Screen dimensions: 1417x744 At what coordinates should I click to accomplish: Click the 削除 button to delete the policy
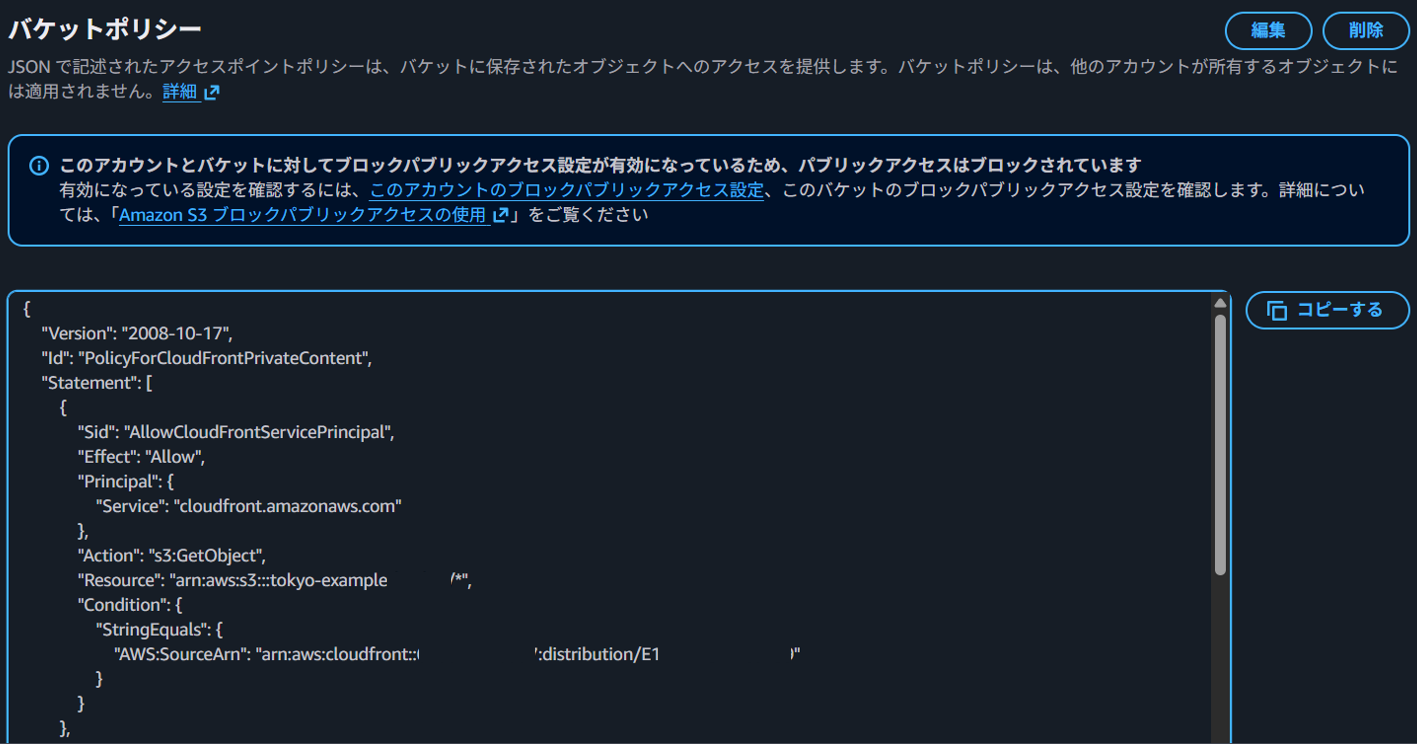click(1365, 31)
